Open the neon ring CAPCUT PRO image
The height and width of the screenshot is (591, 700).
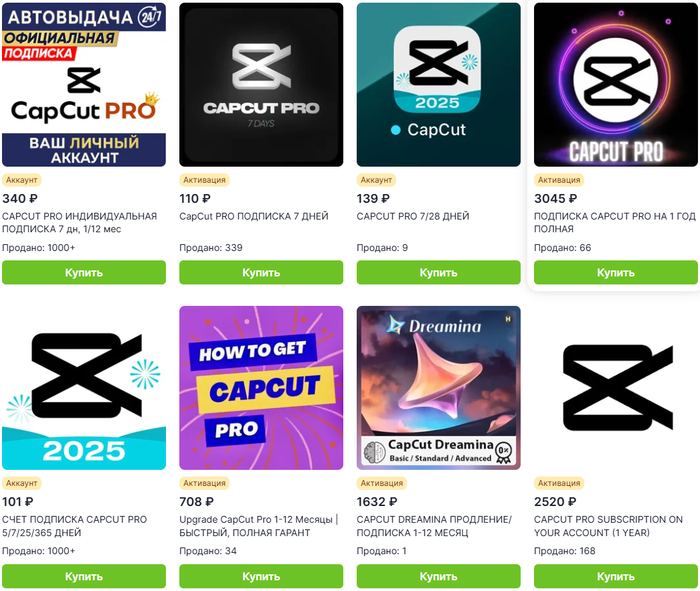click(x=616, y=85)
